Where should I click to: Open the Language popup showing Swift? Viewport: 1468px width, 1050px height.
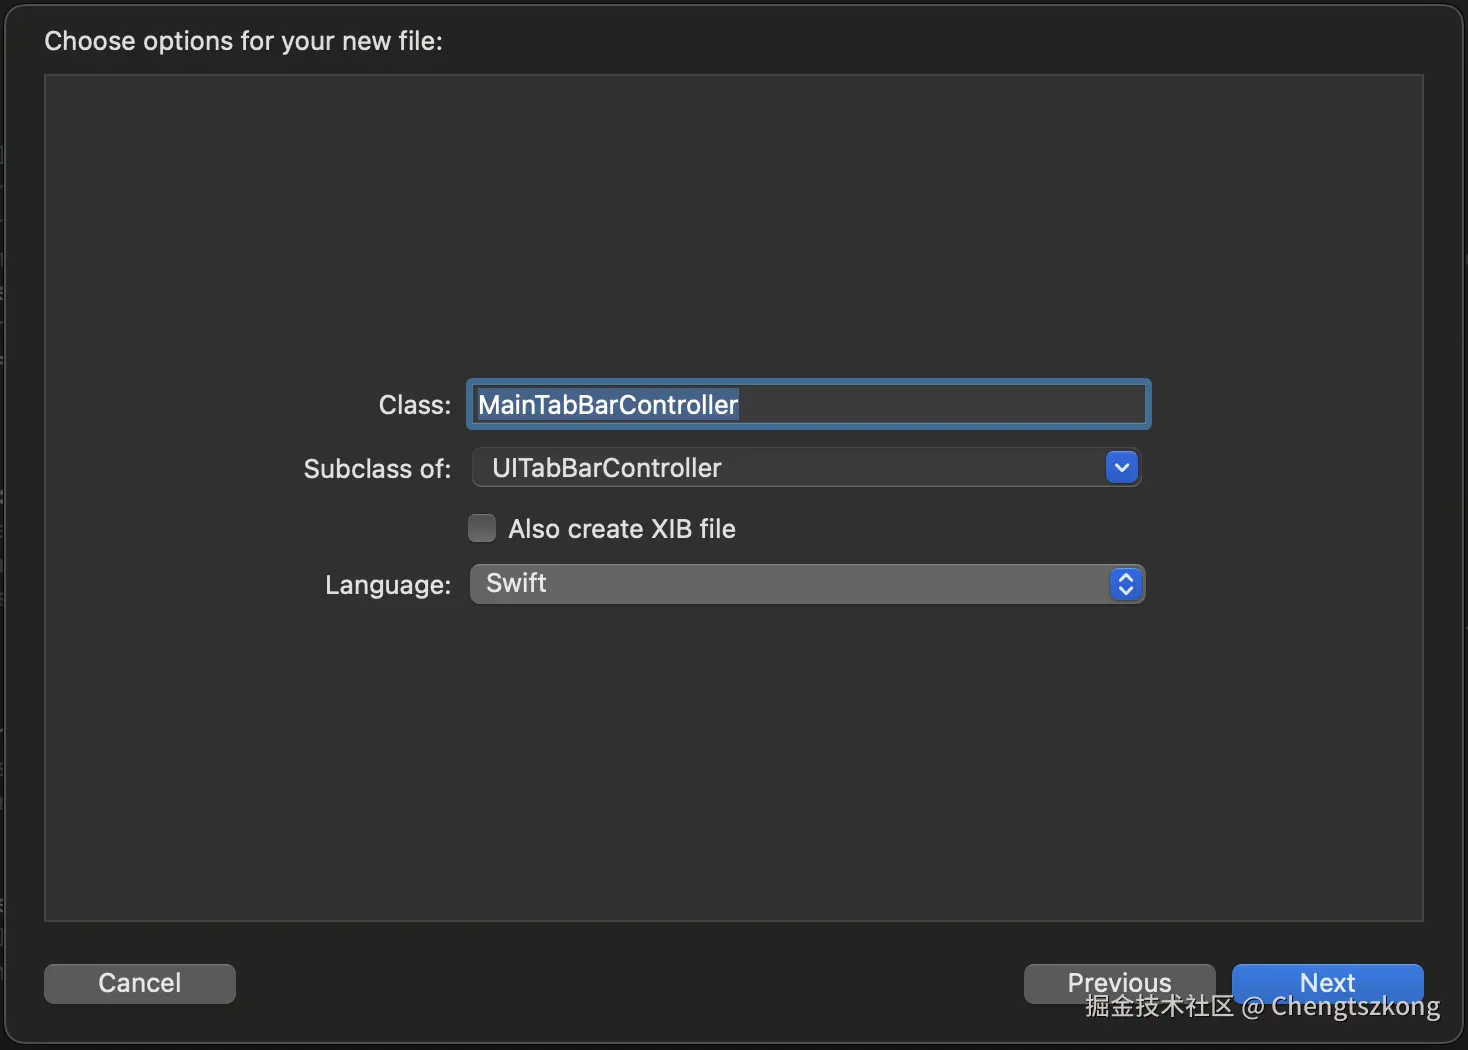[x=806, y=584]
